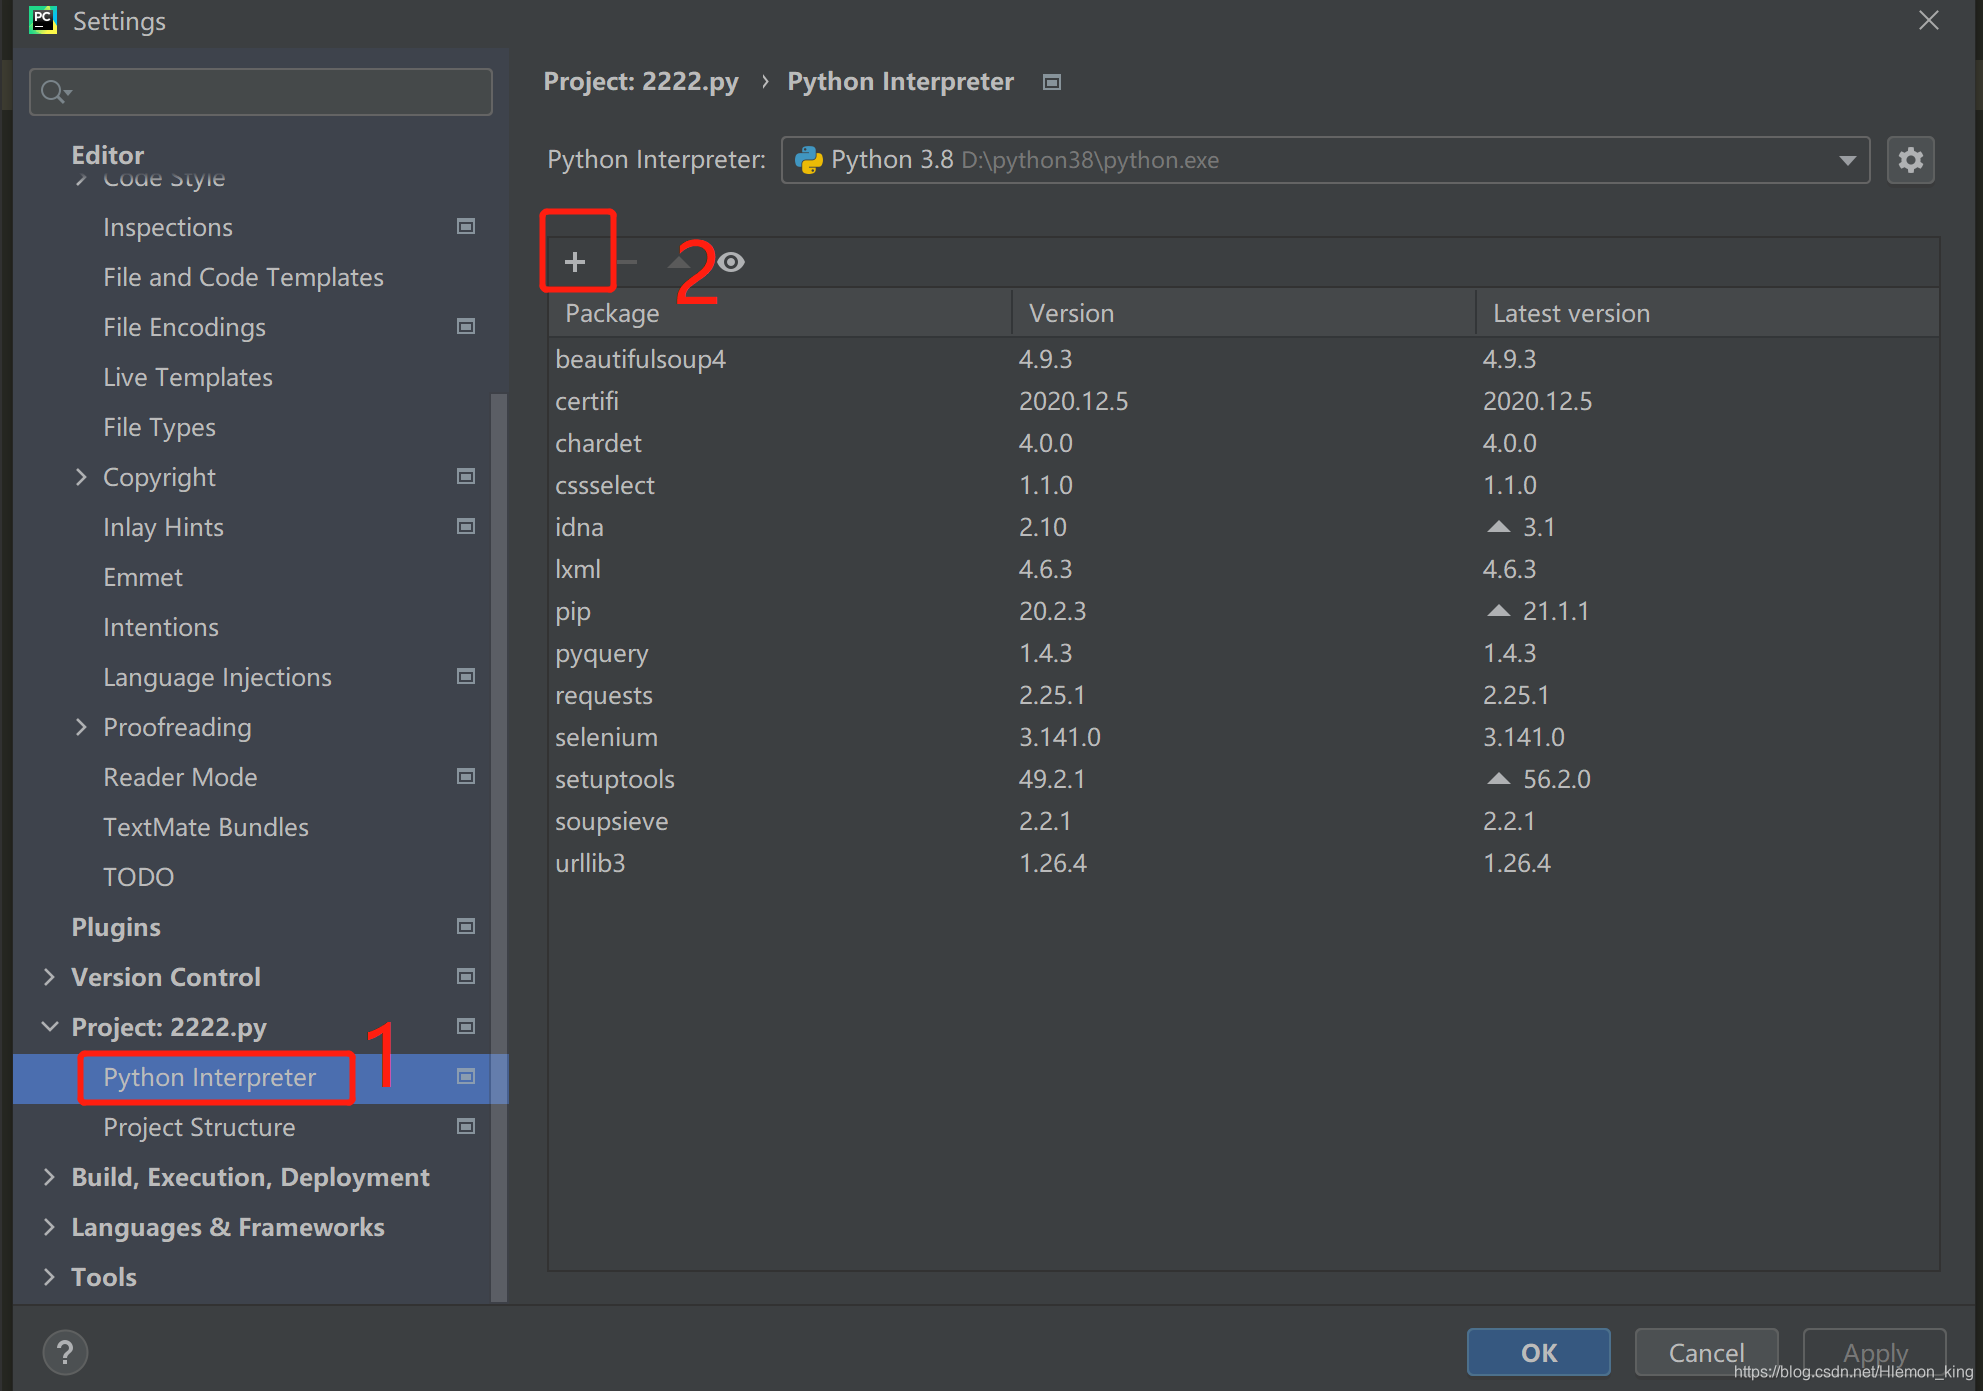The width and height of the screenshot is (1983, 1391).
Task: Click the add package icon
Action: [x=577, y=261]
